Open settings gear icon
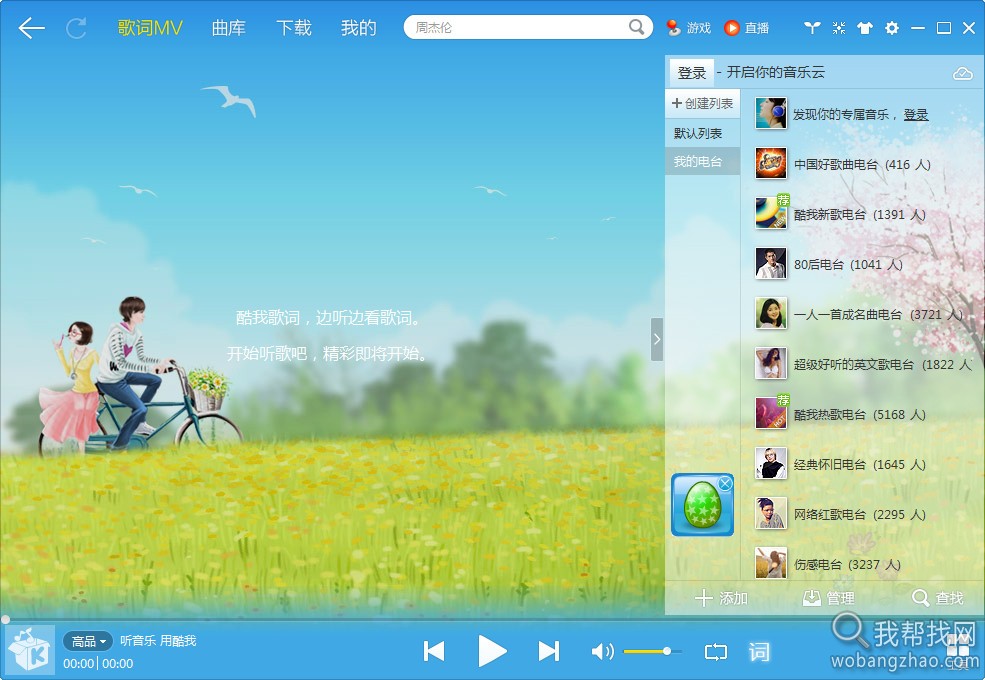Image resolution: width=985 pixels, height=680 pixels. (891, 28)
